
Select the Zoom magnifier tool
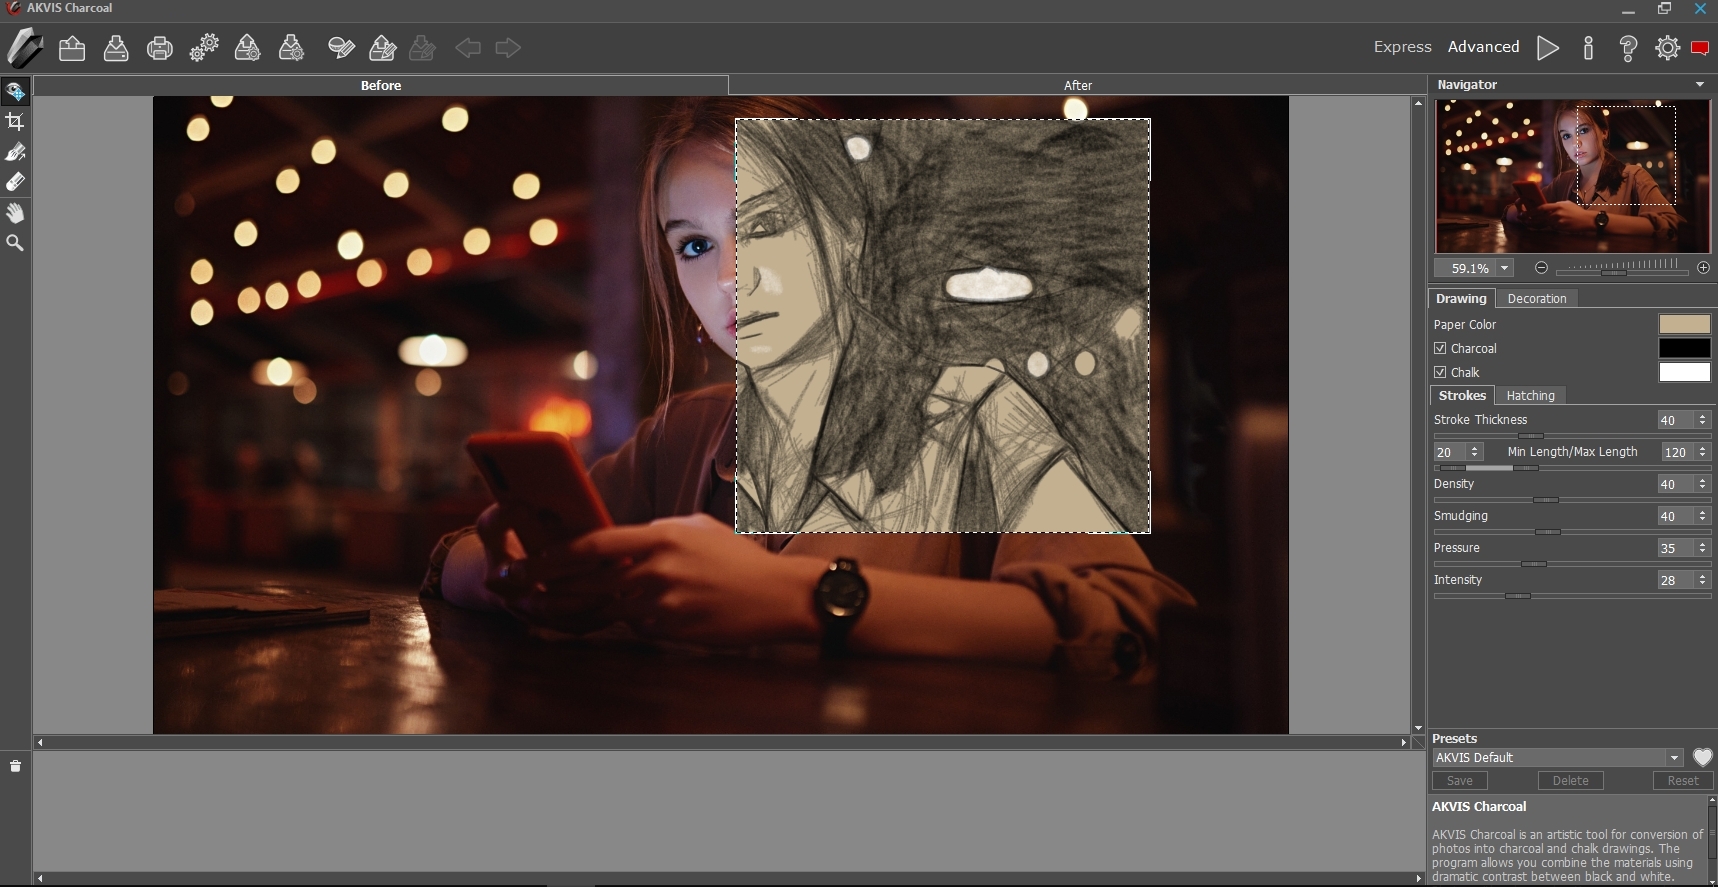tap(15, 243)
